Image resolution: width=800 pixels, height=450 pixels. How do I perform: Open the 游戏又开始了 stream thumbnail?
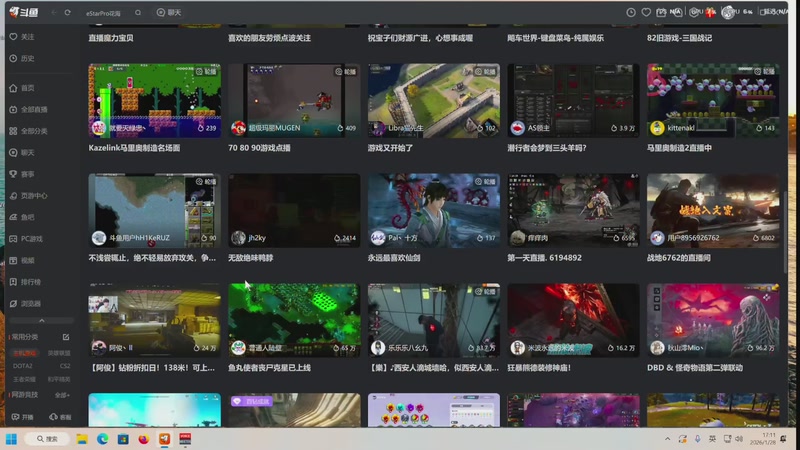(x=434, y=101)
